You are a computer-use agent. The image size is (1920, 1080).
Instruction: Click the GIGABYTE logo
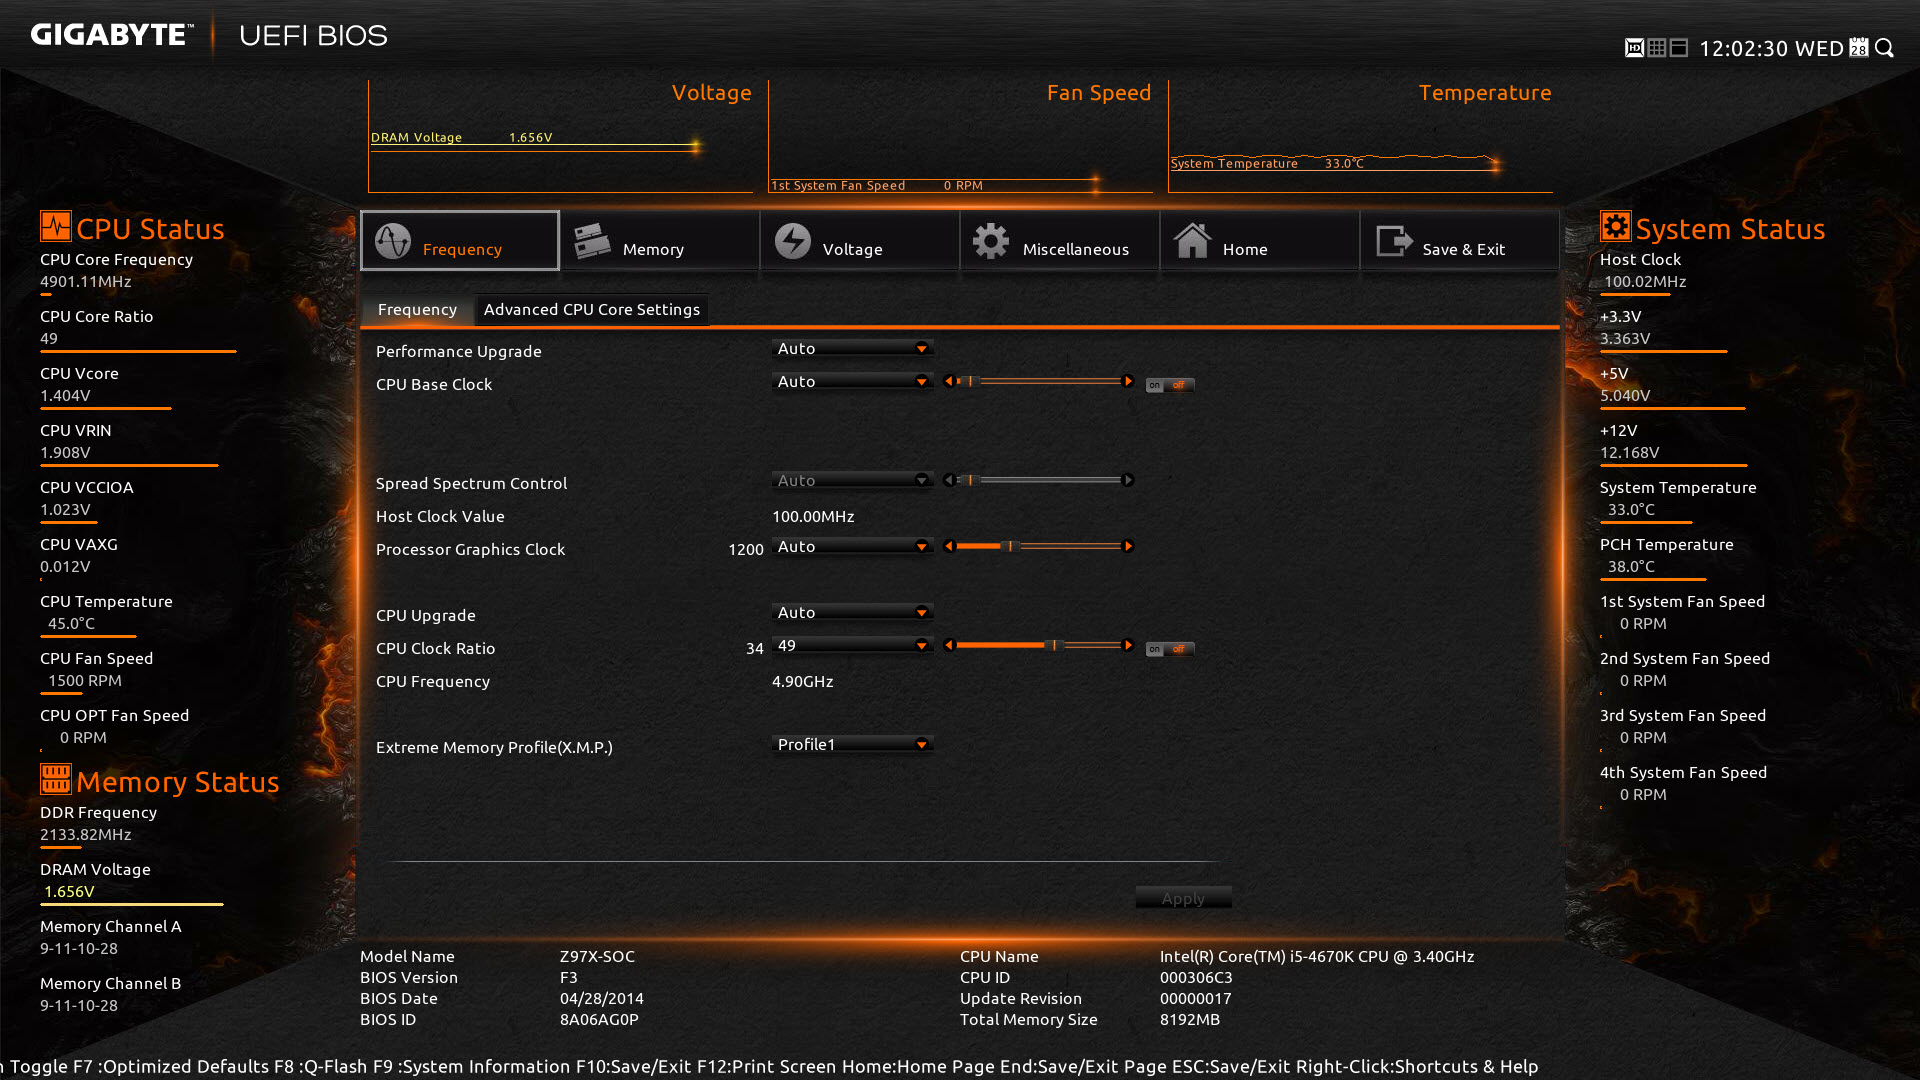112,35
